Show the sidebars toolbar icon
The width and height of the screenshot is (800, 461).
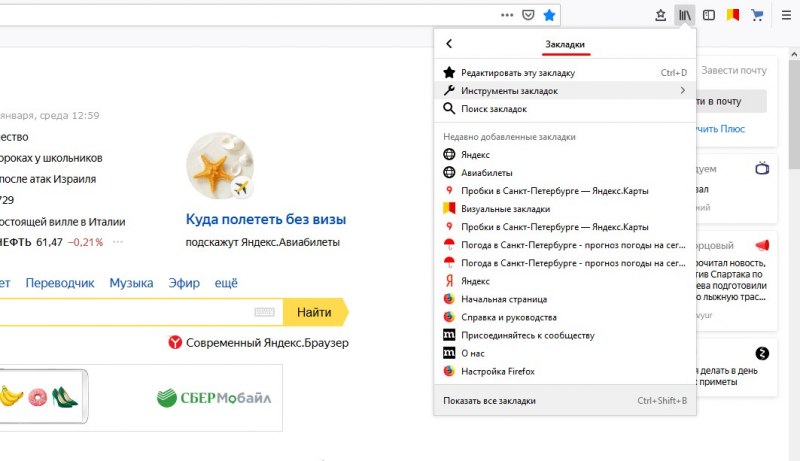(709, 15)
